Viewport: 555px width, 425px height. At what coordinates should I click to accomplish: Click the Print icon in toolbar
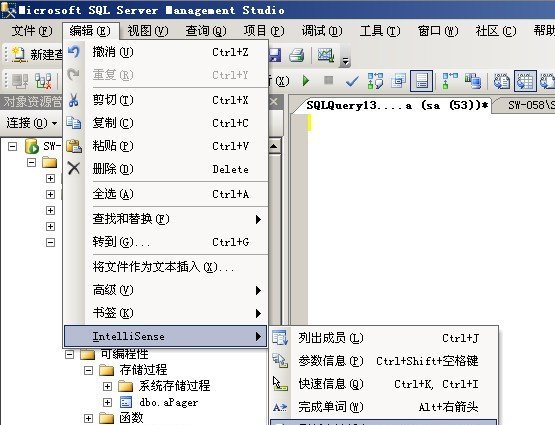297,55
